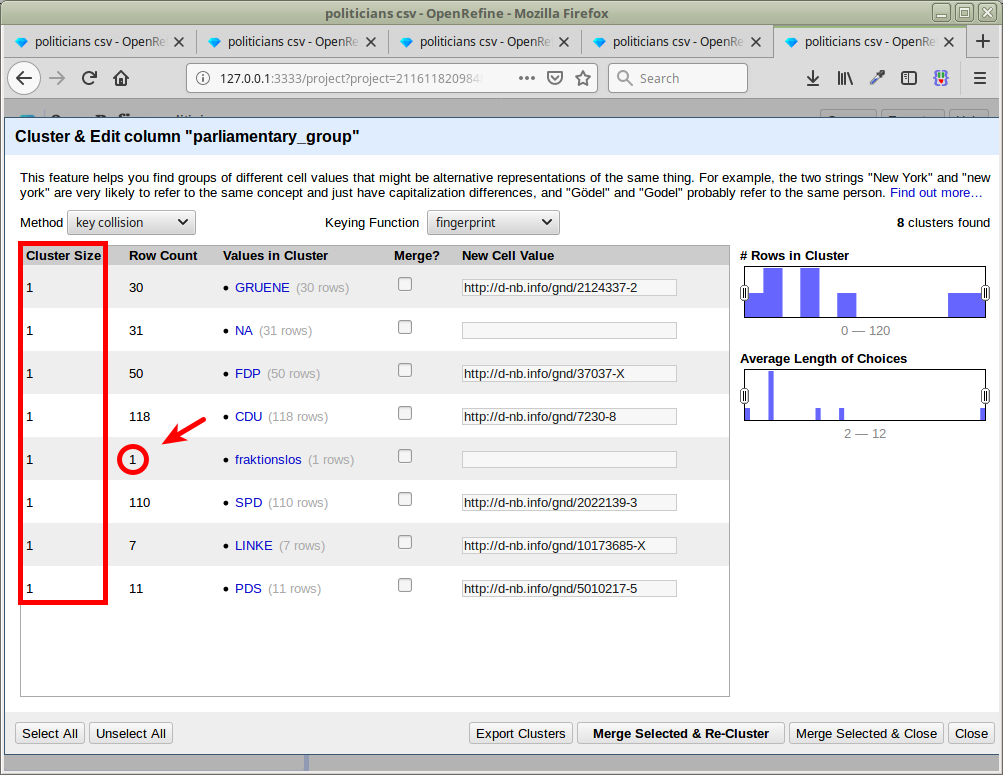The image size is (1003, 775).
Task: Click the eyedropper toolbar icon
Action: (877, 78)
